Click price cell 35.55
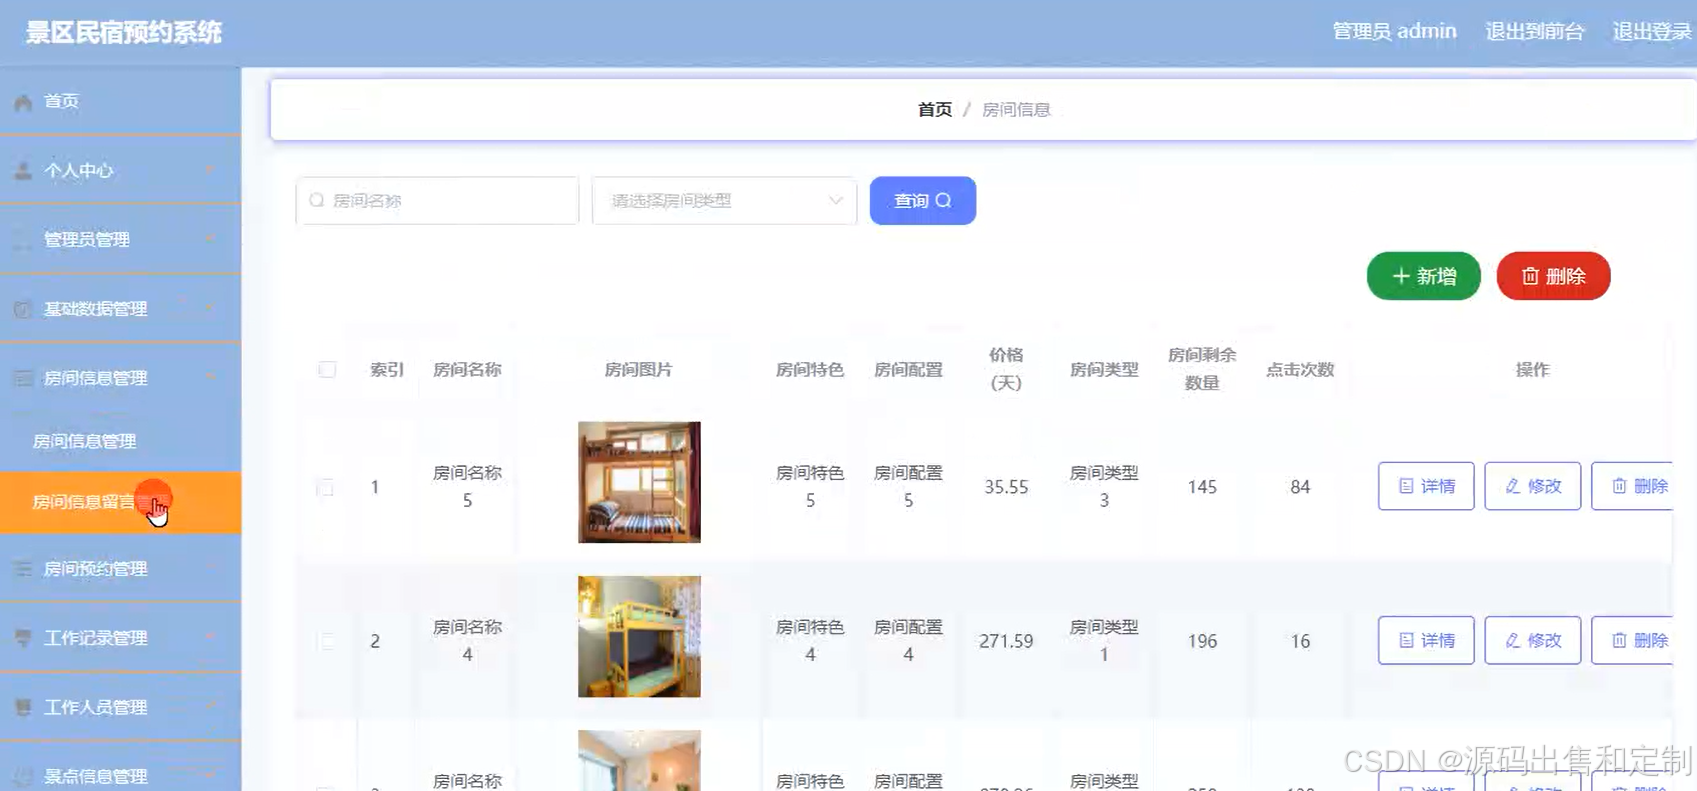The height and width of the screenshot is (791, 1697). click(x=1006, y=487)
